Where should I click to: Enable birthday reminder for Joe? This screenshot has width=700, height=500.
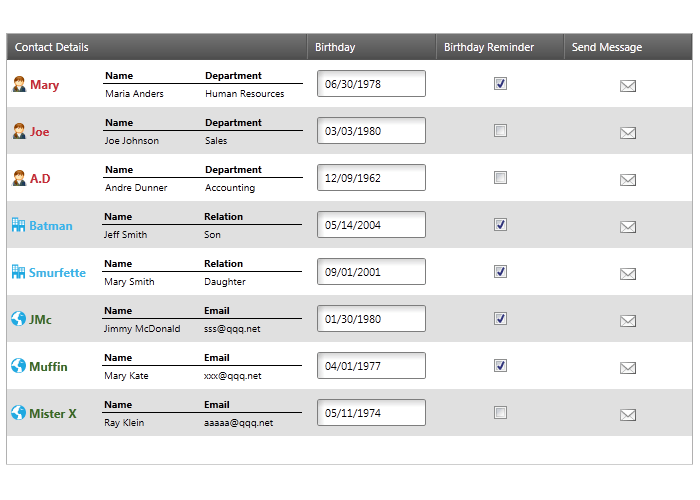pos(501,131)
